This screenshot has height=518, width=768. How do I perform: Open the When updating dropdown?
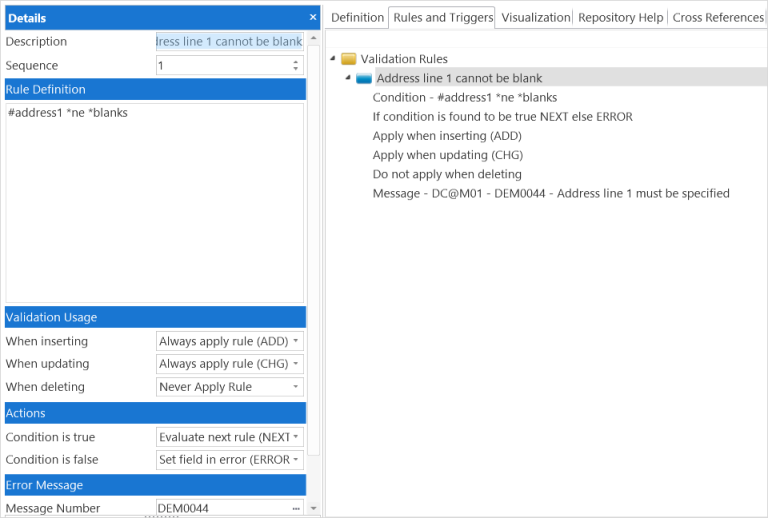point(296,364)
